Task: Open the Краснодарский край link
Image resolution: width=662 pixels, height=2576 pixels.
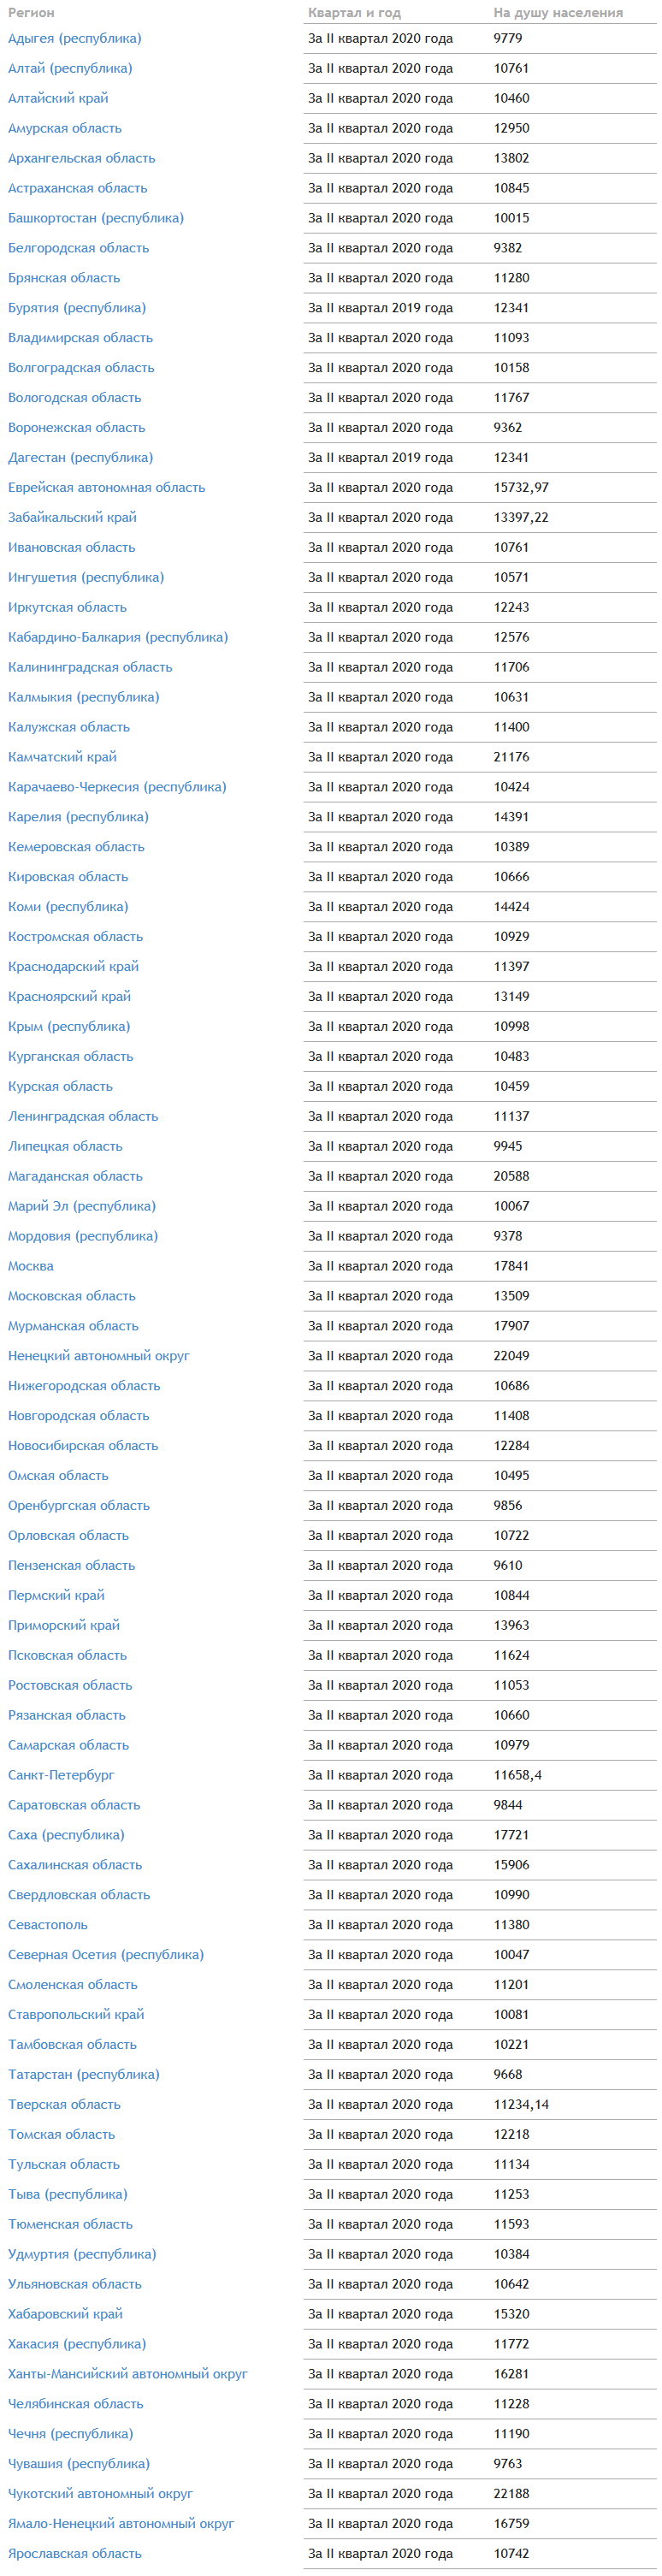Action: coord(73,967)
